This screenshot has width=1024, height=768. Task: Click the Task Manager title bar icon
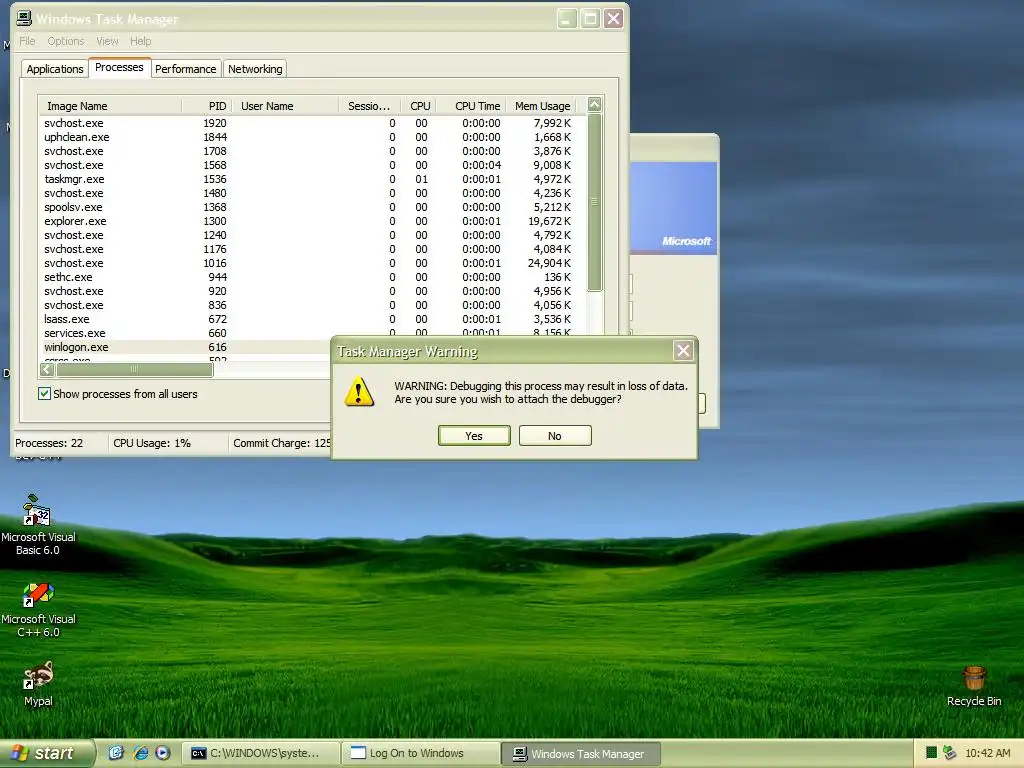[24, 18]
